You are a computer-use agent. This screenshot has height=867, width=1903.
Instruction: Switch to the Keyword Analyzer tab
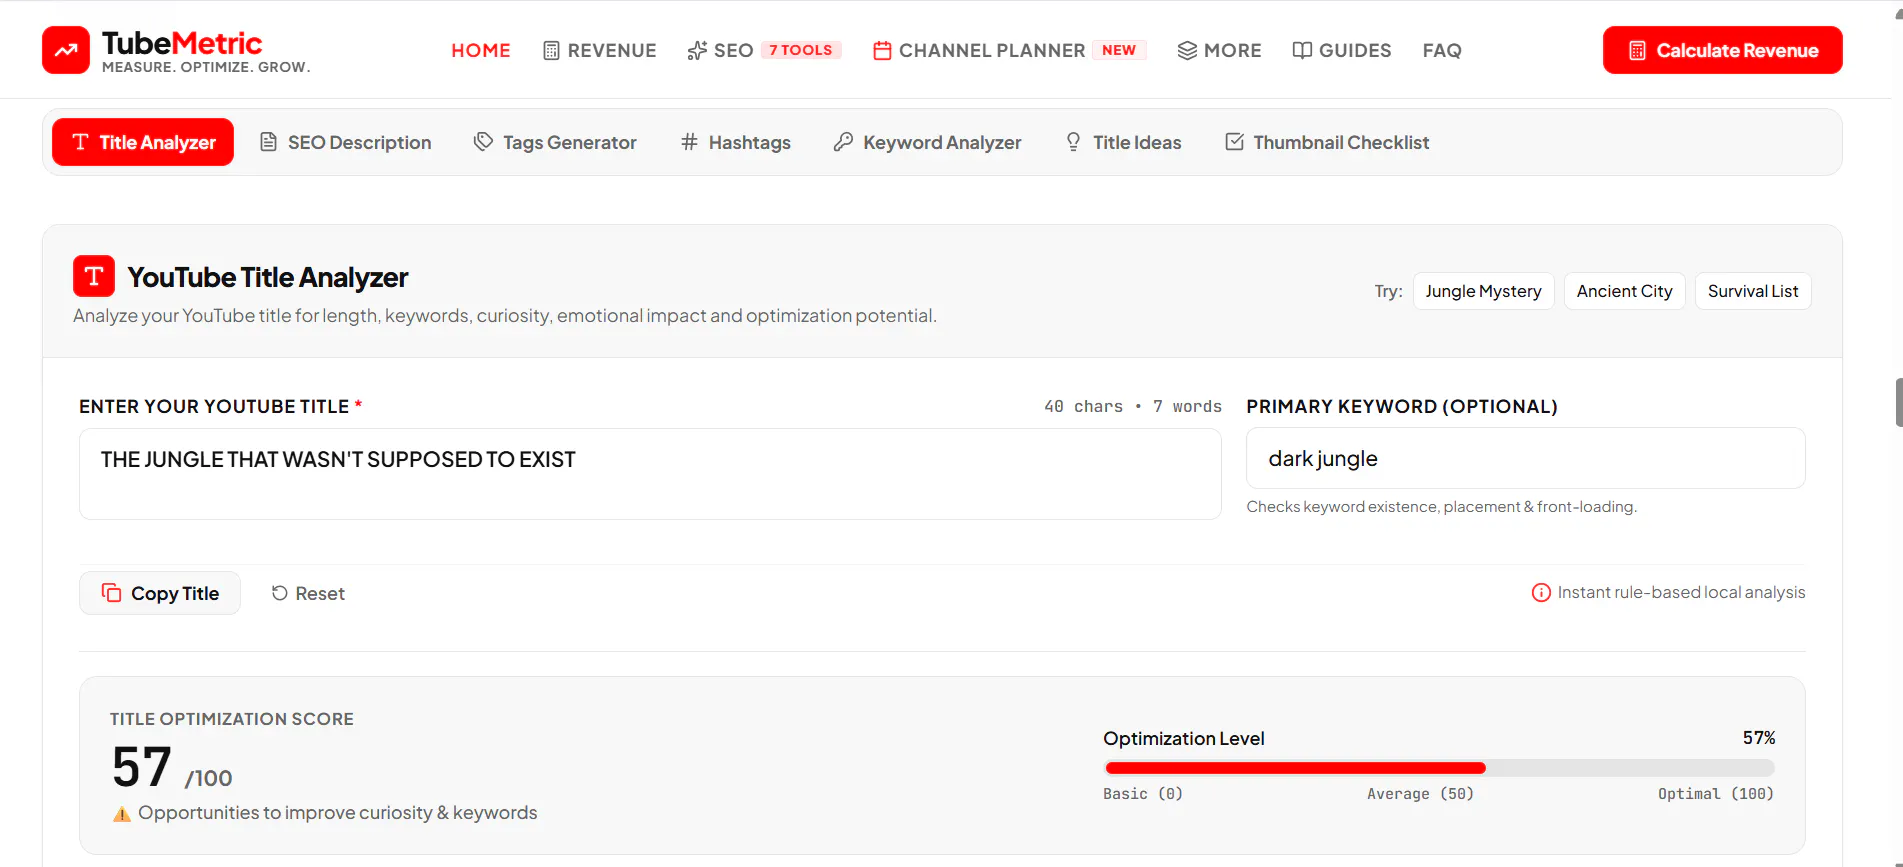pos(927,142)
